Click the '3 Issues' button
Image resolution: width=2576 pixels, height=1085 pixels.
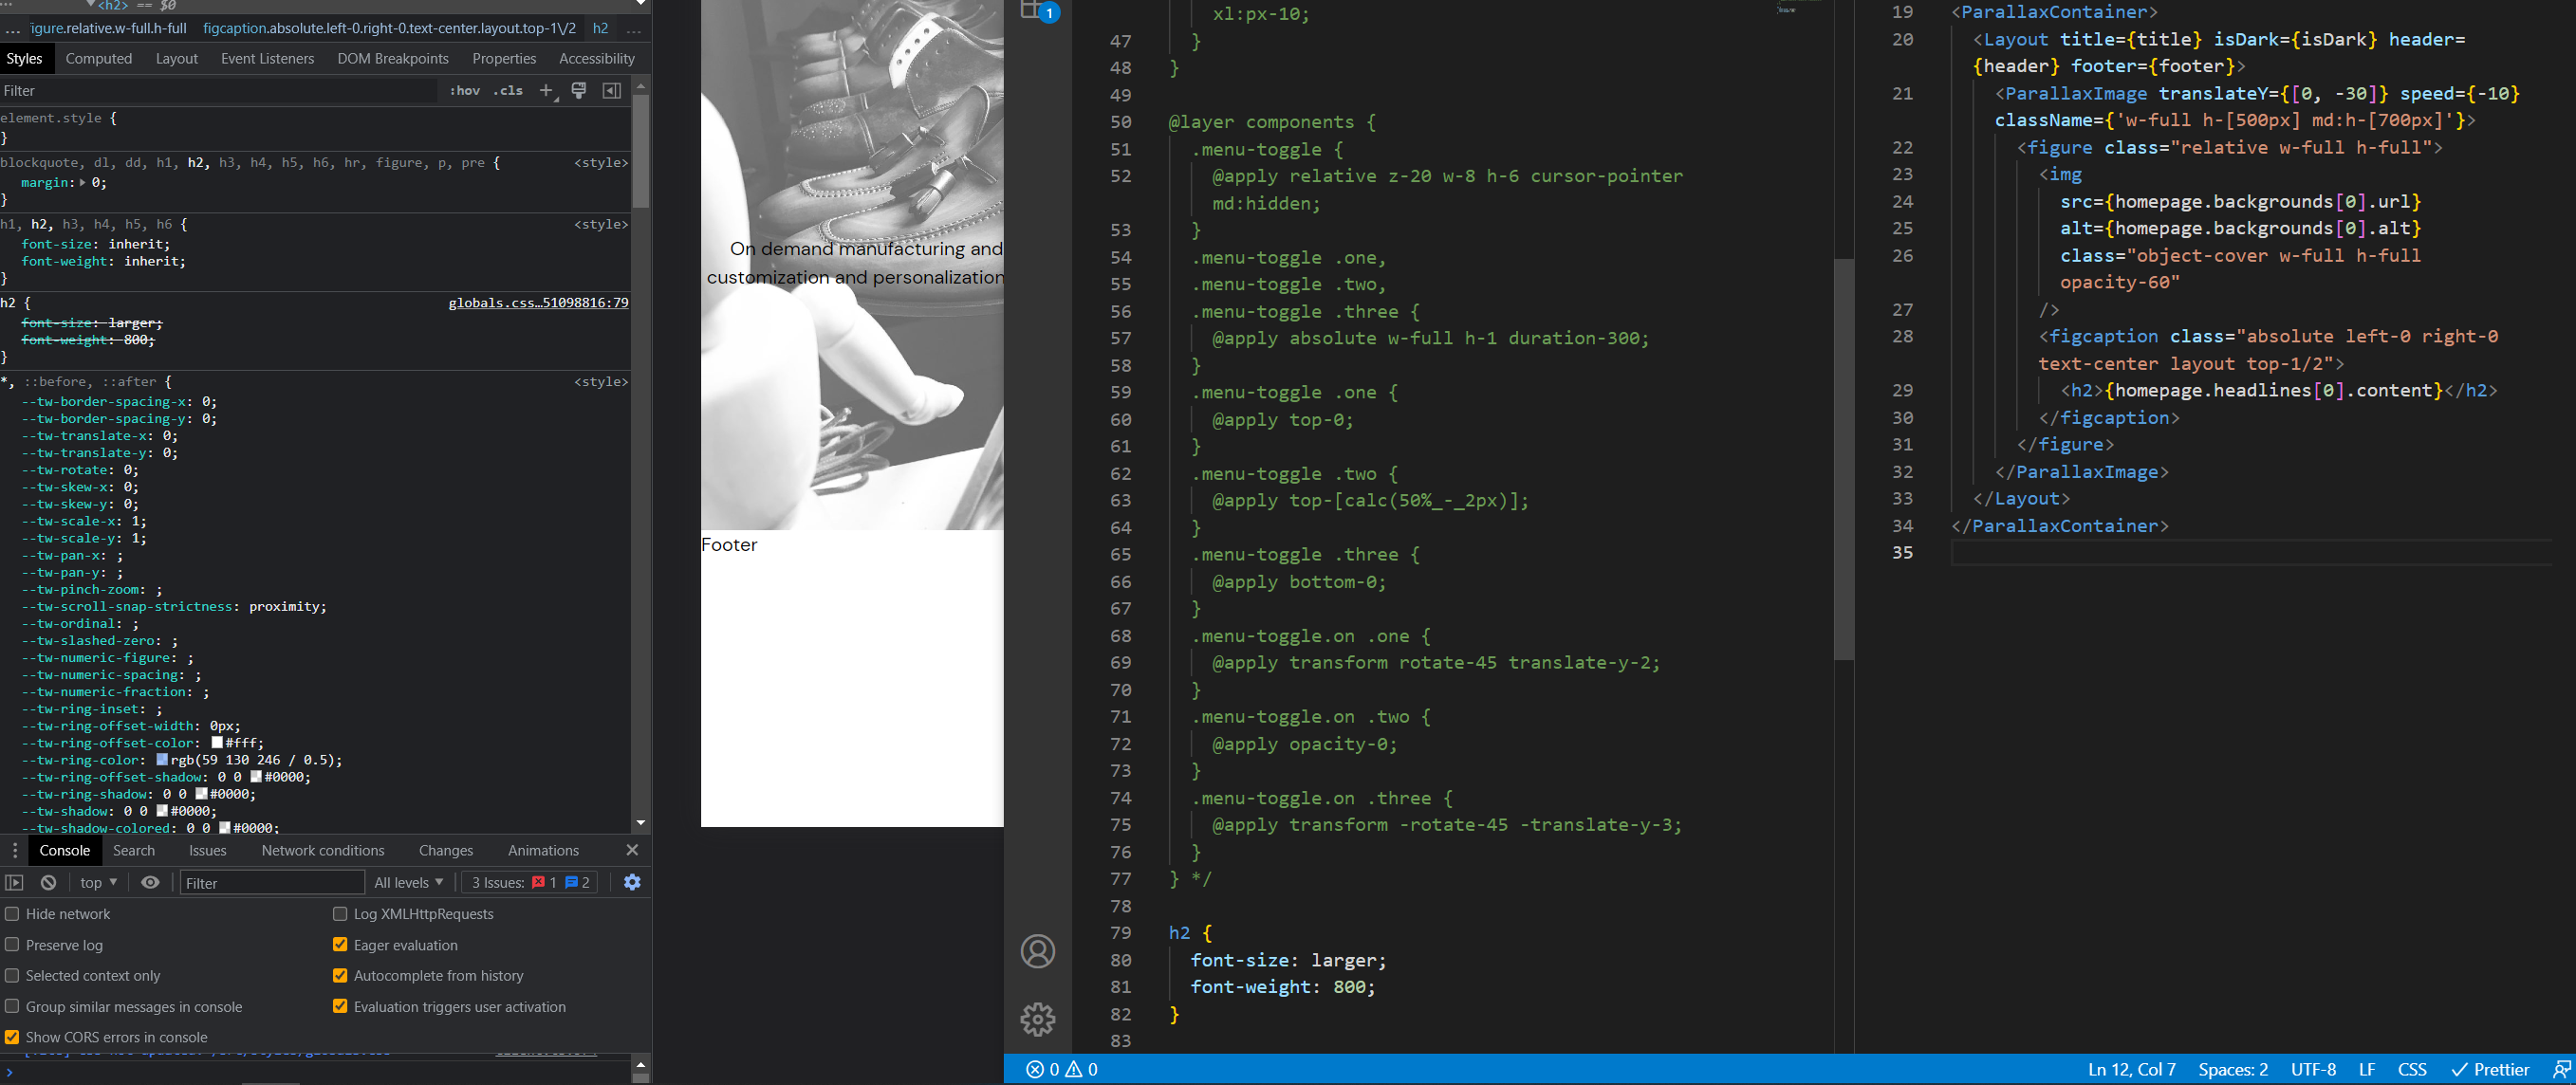click(x=528, y=882)
